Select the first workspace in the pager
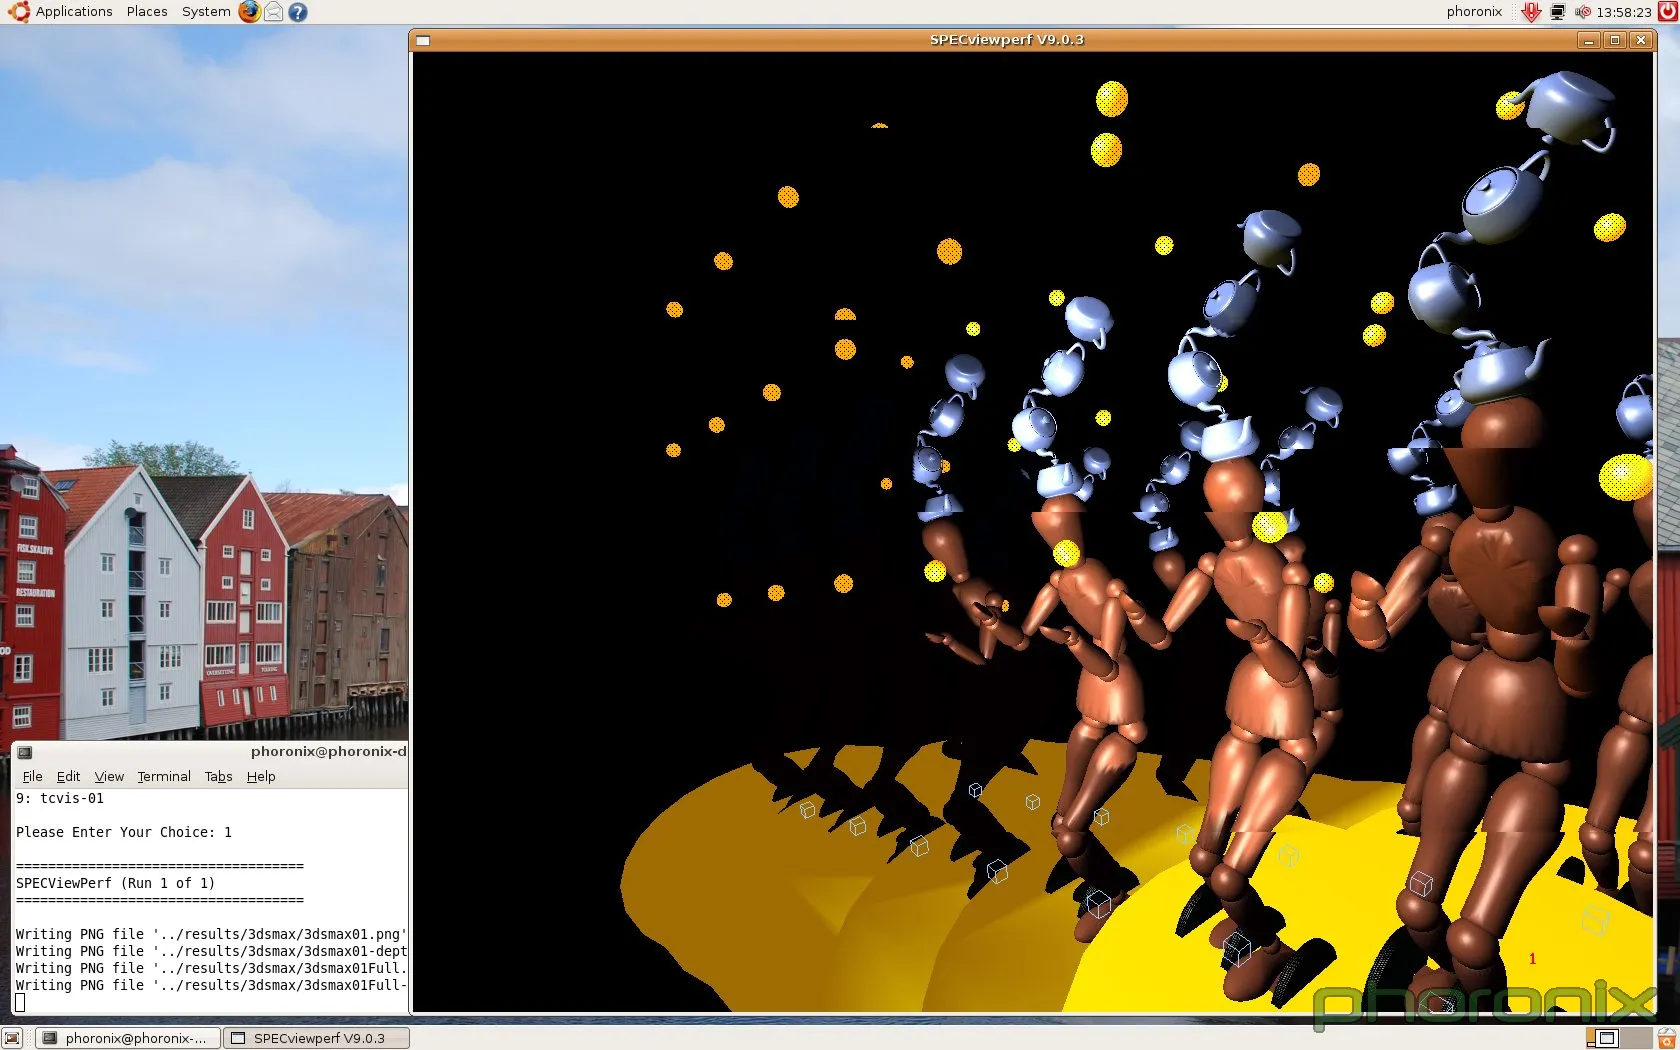 [x=1603, y=1038]
